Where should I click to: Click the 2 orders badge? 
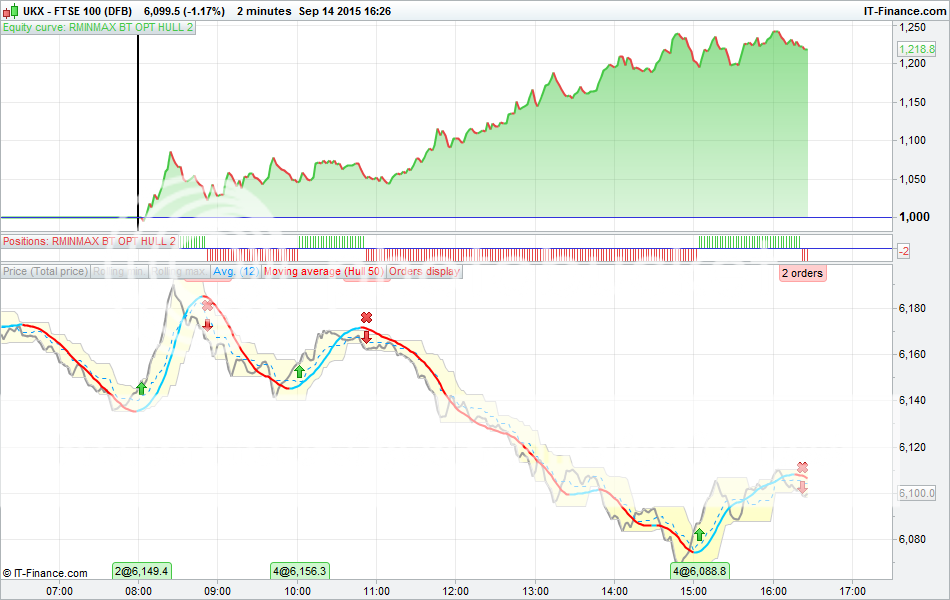(802, 273)
